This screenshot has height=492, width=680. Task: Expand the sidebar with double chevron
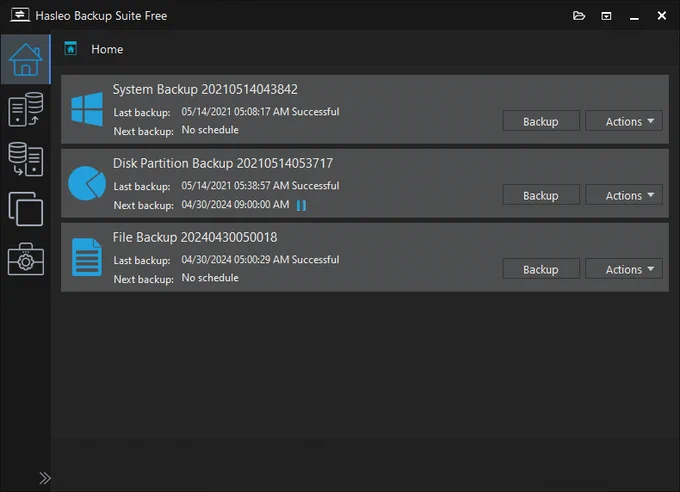45,478
